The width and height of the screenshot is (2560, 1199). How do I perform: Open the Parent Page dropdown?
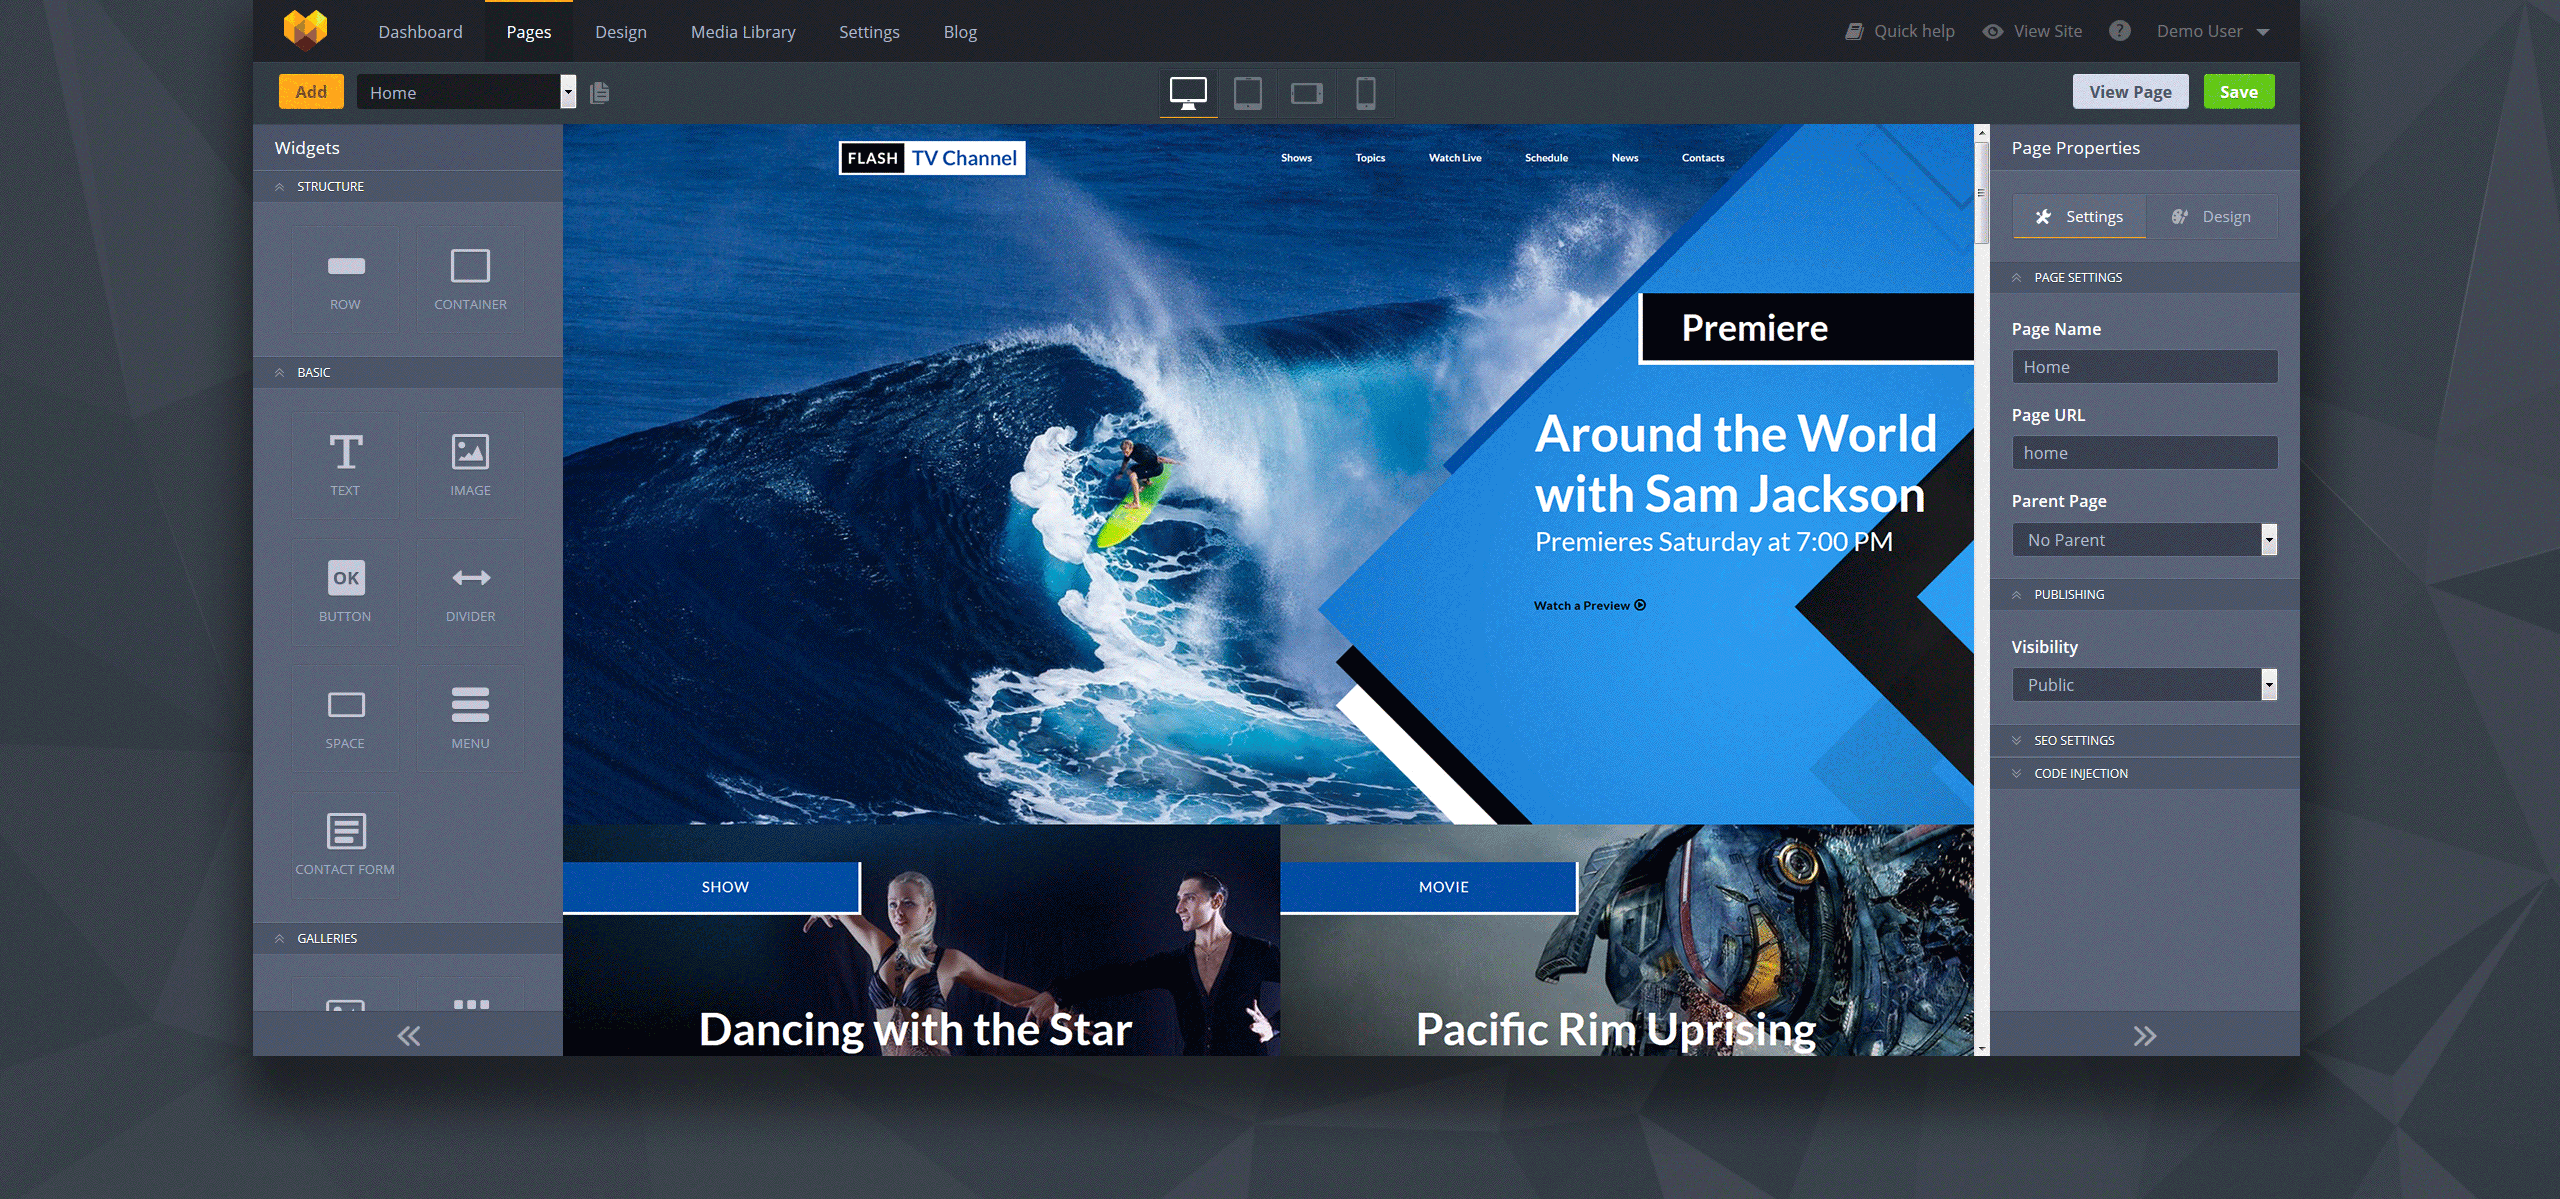2144,539
